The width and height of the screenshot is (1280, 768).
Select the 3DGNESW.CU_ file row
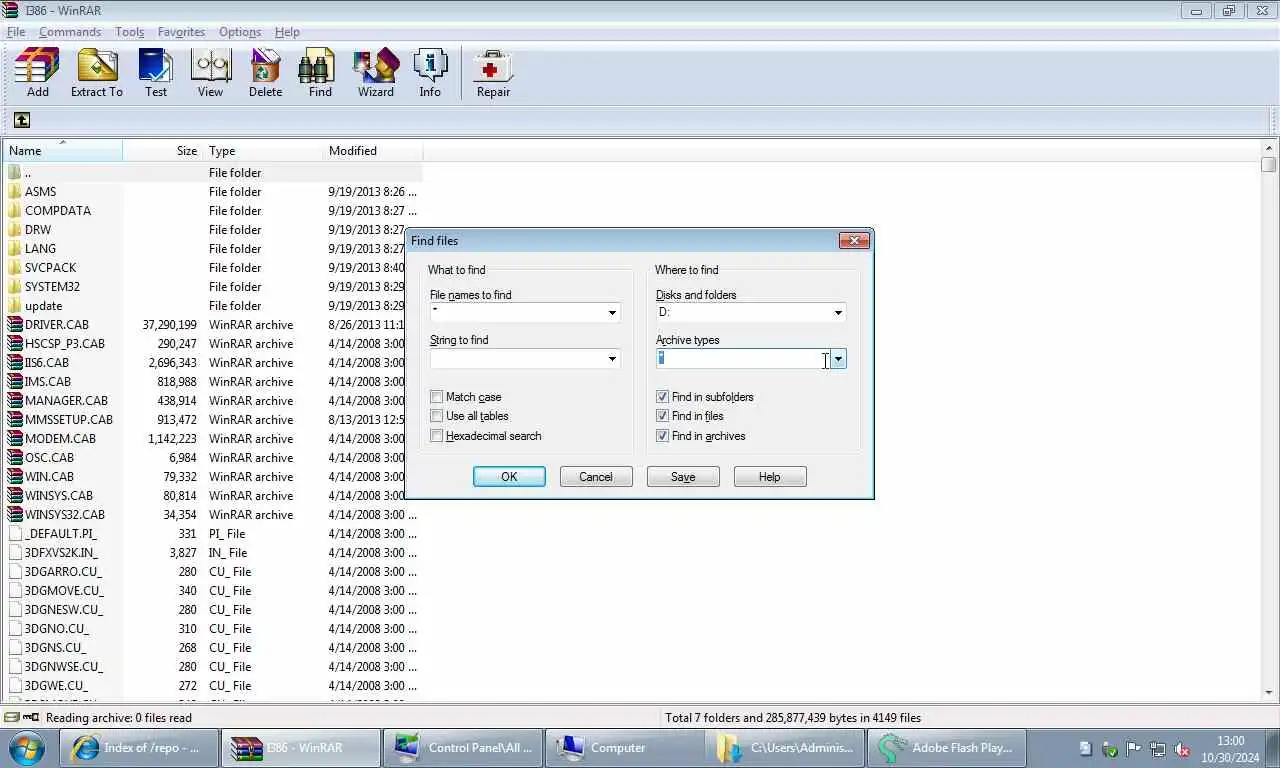213,609
